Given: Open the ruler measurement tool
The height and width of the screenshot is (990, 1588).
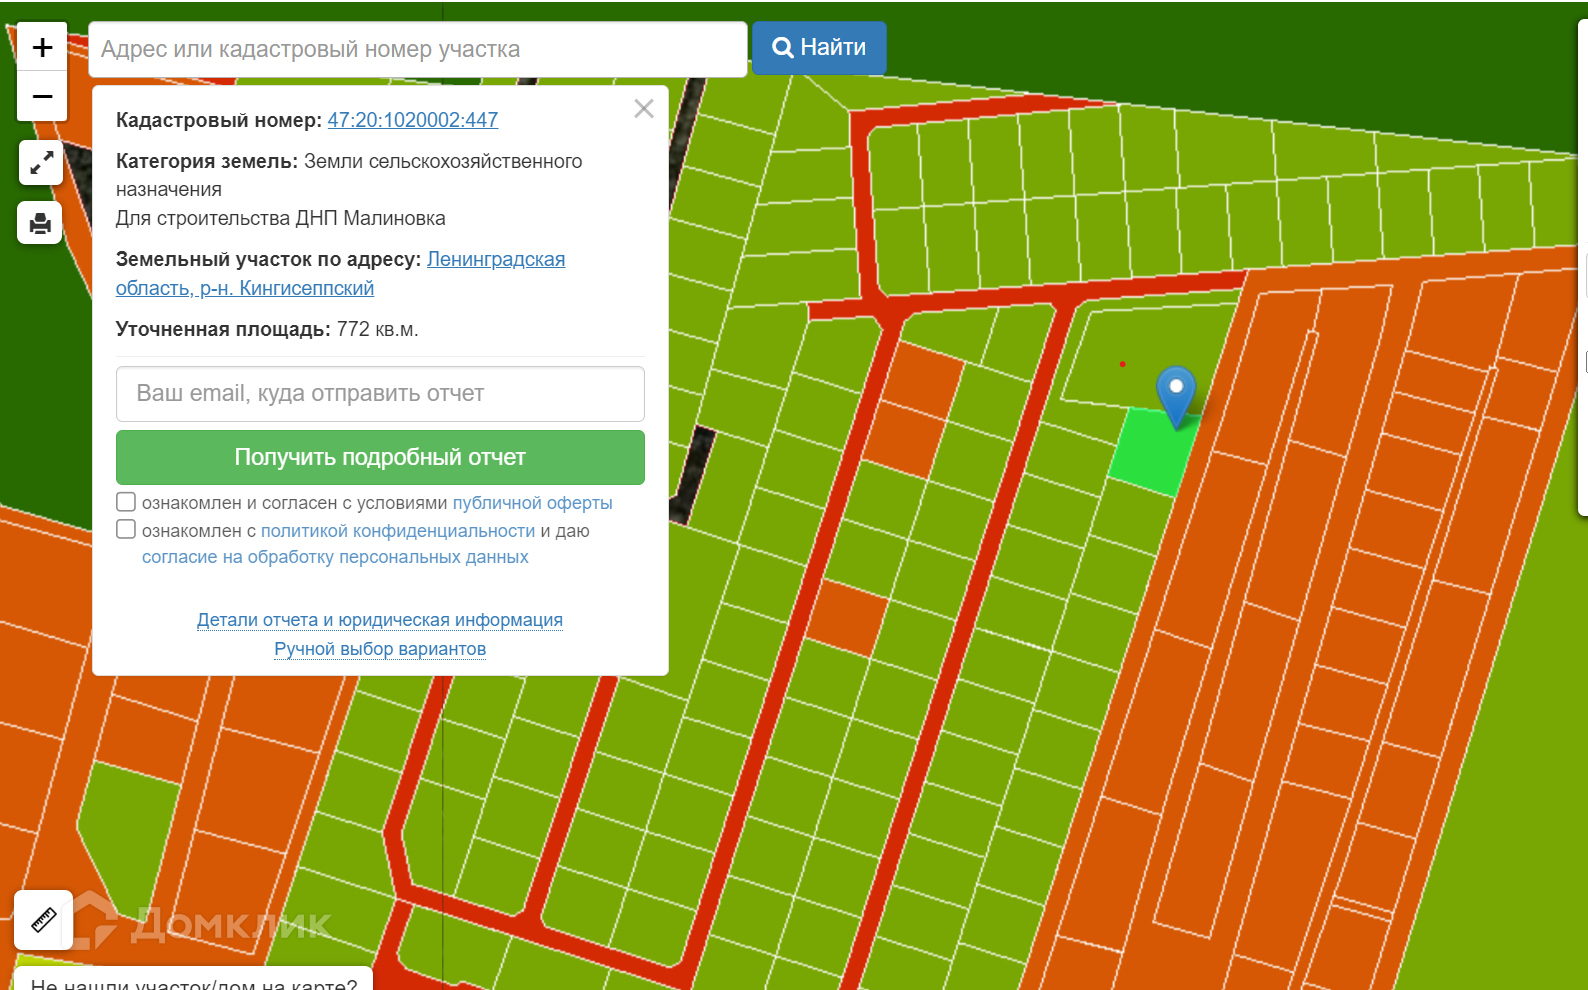Looking at the screenshot, I should coord(44,920).
